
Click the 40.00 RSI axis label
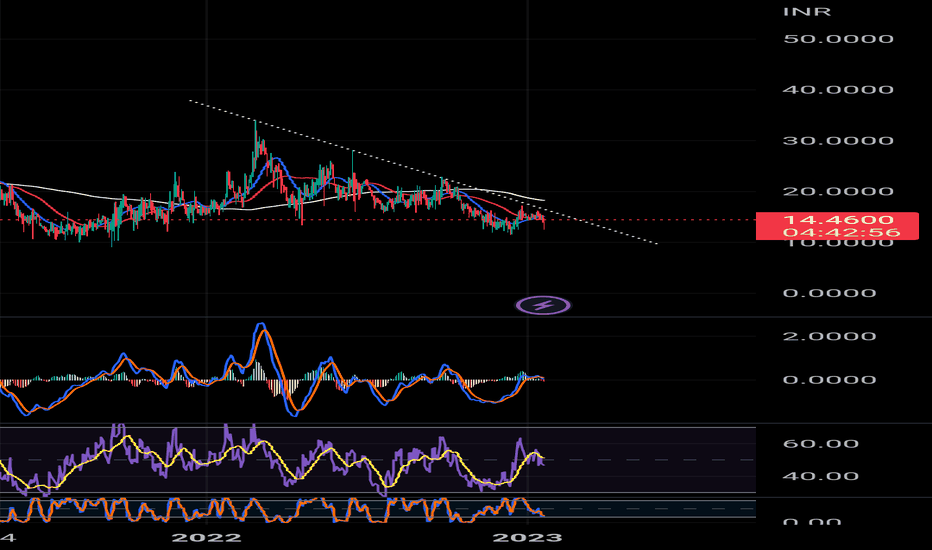(821, 476)
